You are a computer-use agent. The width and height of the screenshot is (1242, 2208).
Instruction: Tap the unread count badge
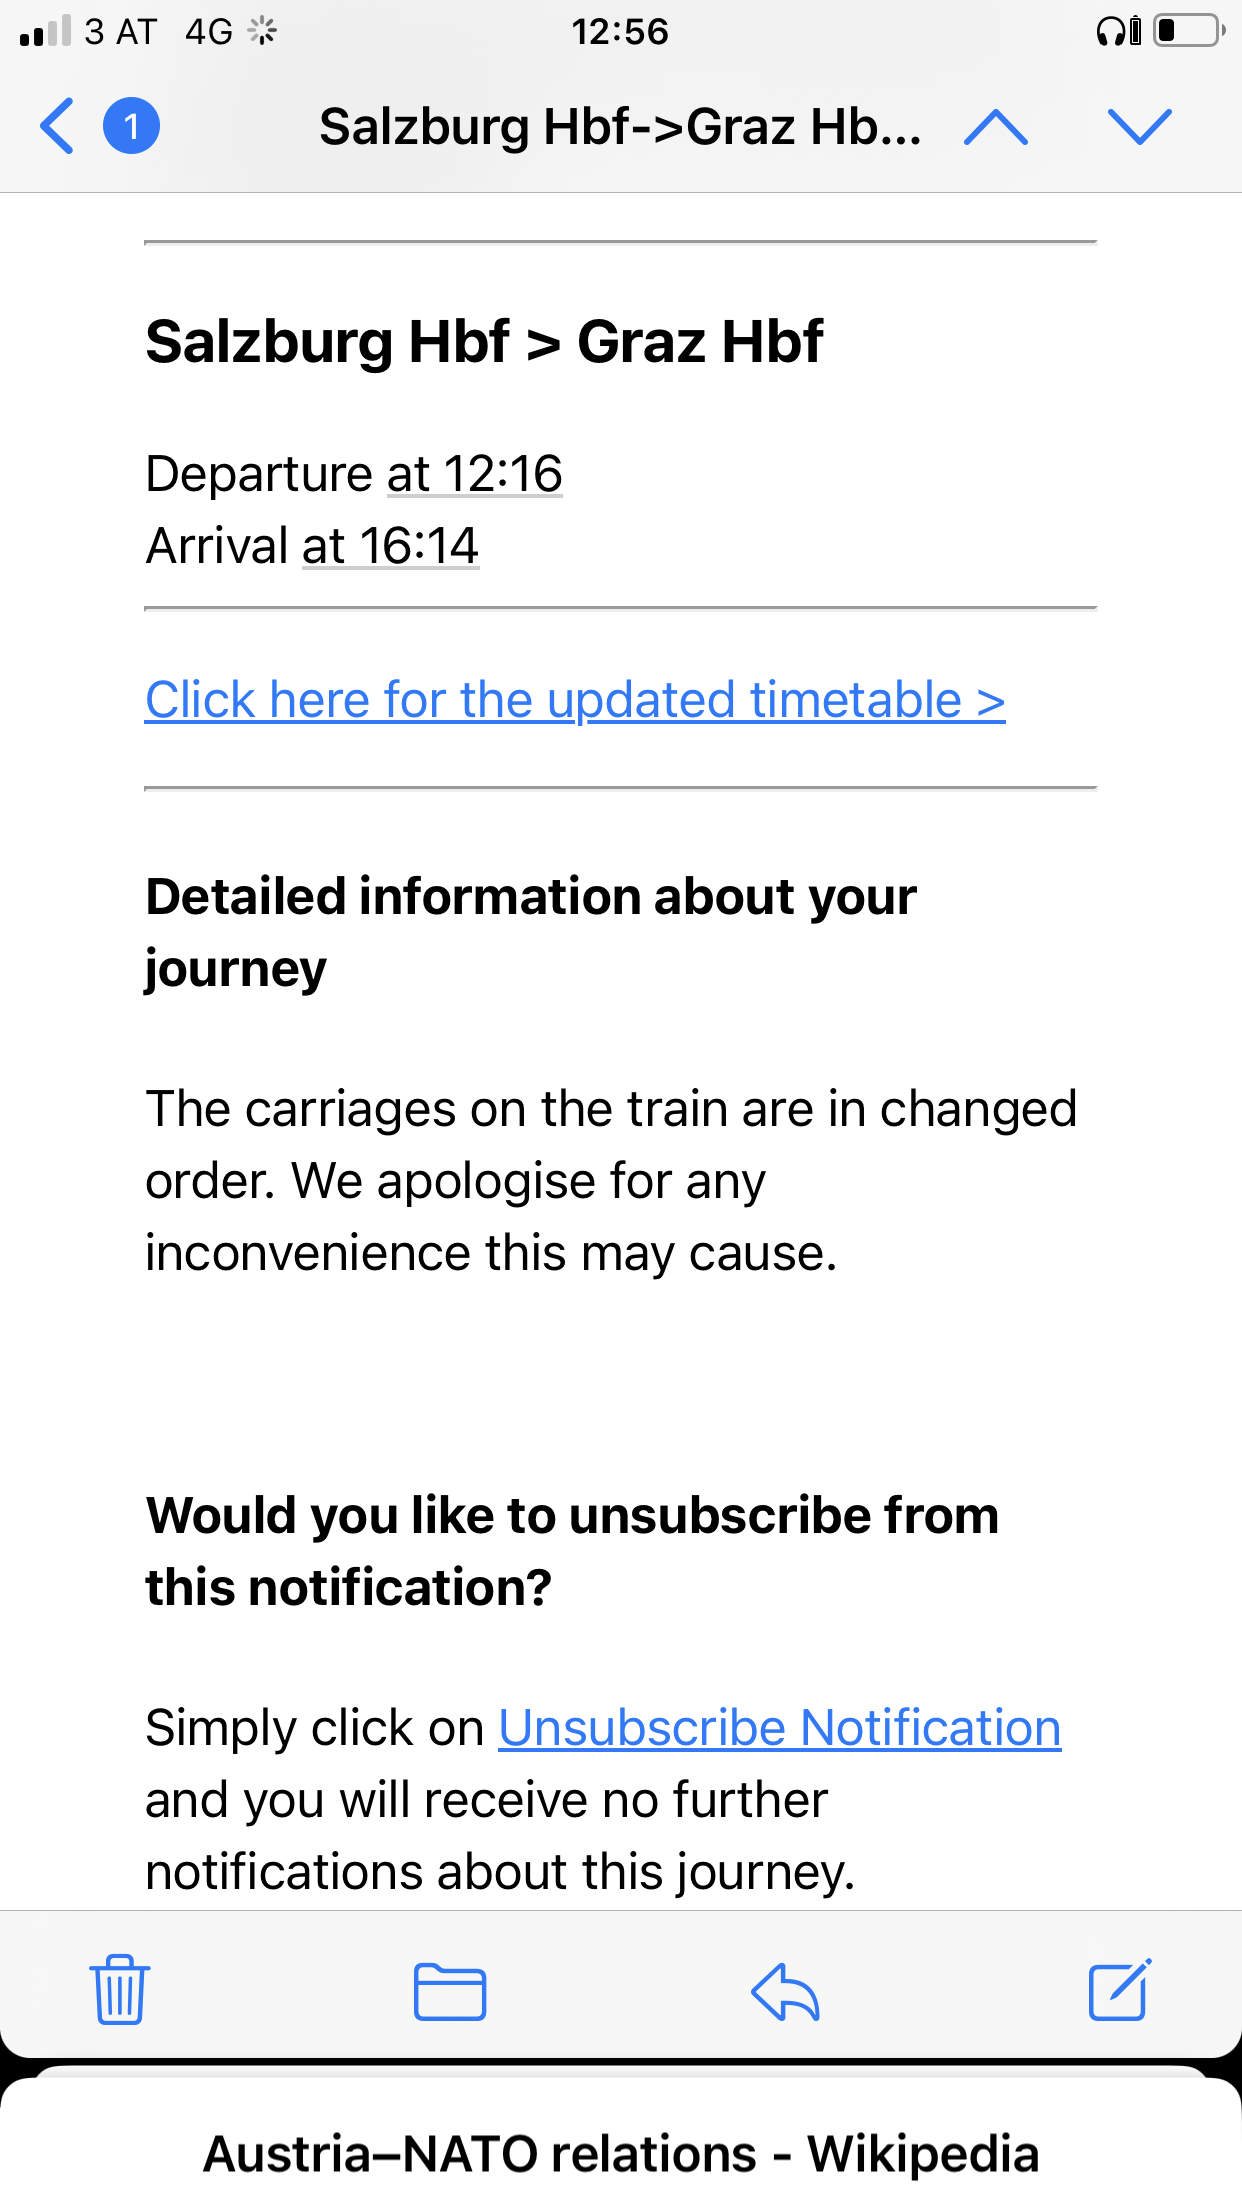[131, 126]
